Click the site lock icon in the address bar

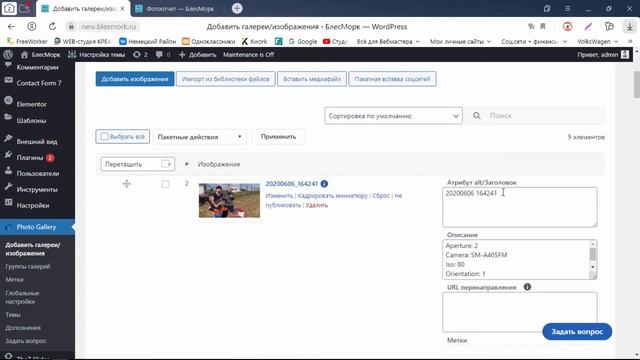click(71, 27)
